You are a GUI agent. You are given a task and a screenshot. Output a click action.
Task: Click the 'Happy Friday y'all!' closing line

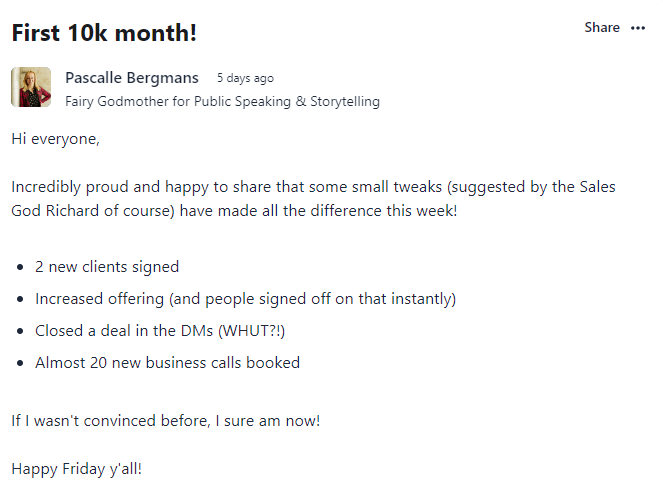coord(77,468)
